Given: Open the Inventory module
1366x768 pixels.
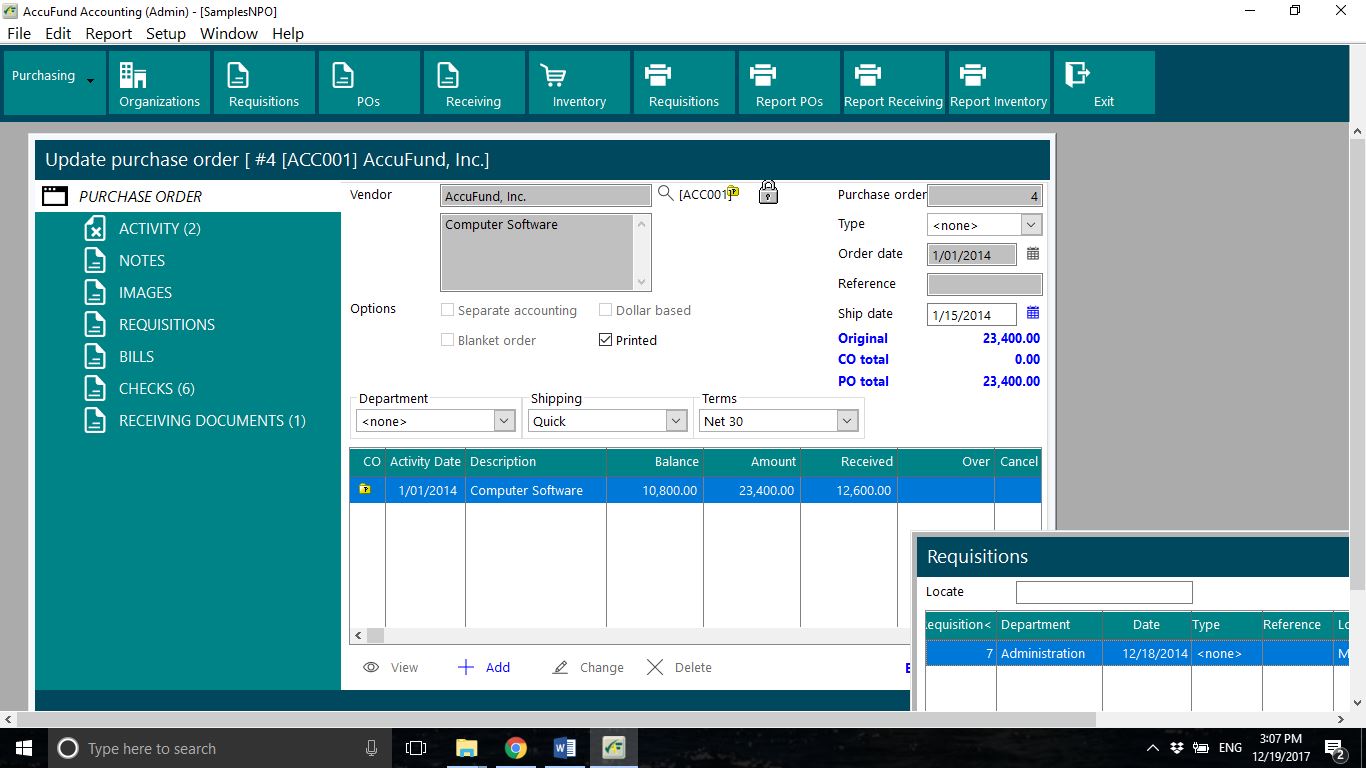Looking at the screenshot, I should click(x=578, y=82).
